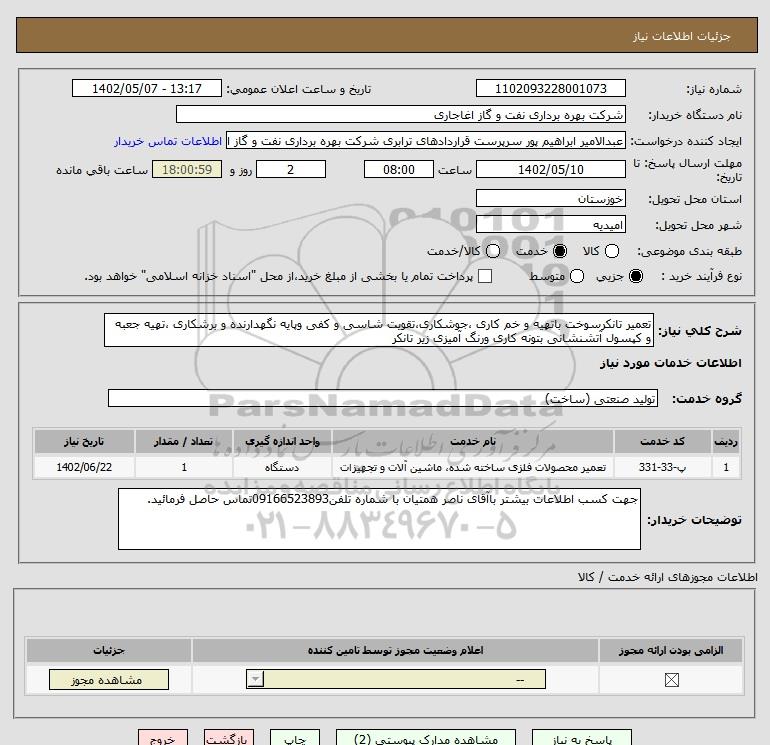Click the شماره نیاز number field
Image resolution: width=770 pixels, height=745 pixels.
[x=550, y=89]
